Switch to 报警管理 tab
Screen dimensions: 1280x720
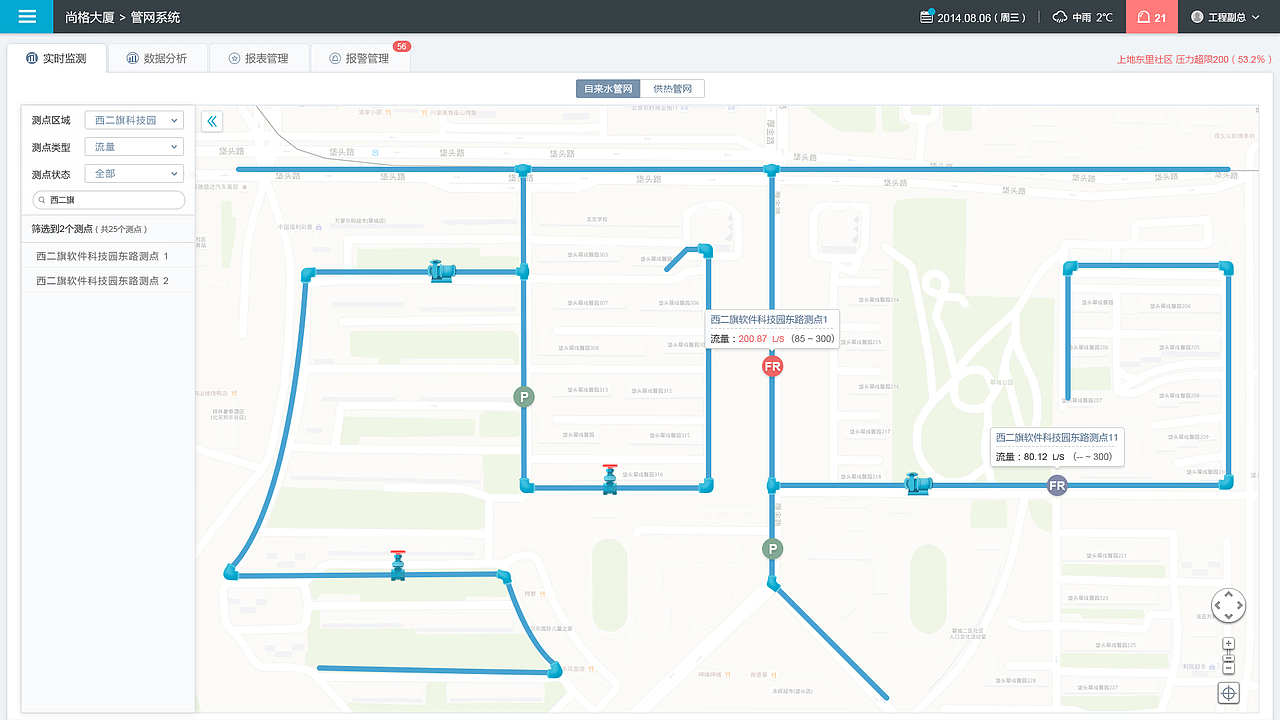(x=360, y=59)
